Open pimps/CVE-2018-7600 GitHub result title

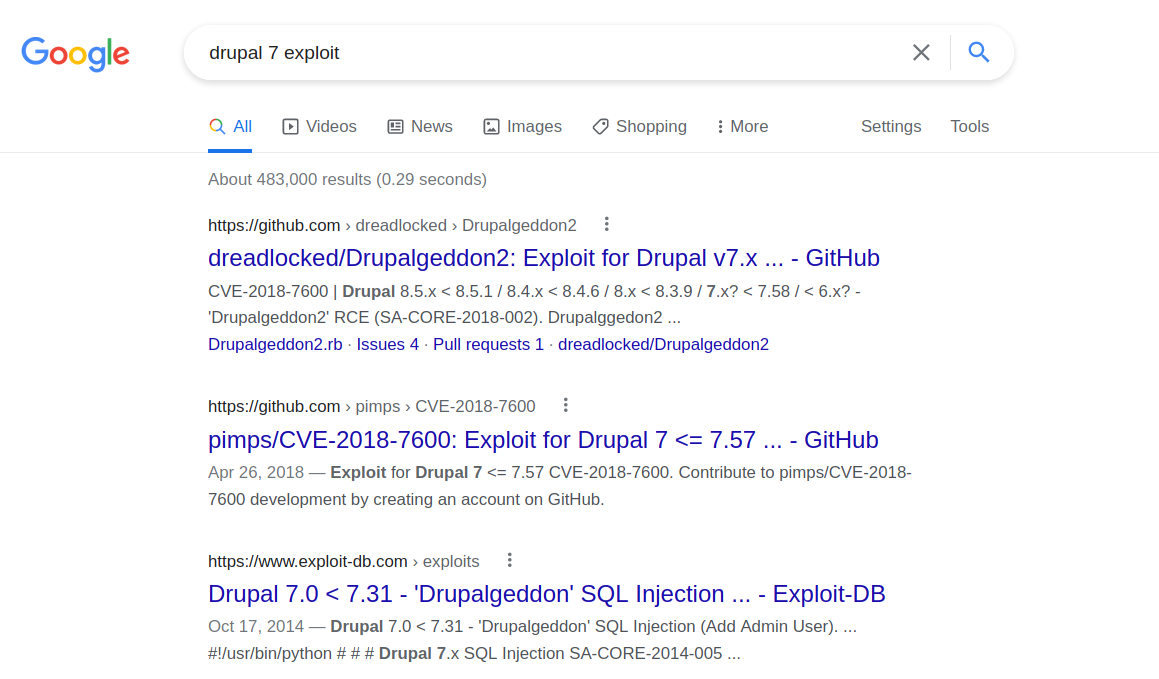[x=543, y=440]
